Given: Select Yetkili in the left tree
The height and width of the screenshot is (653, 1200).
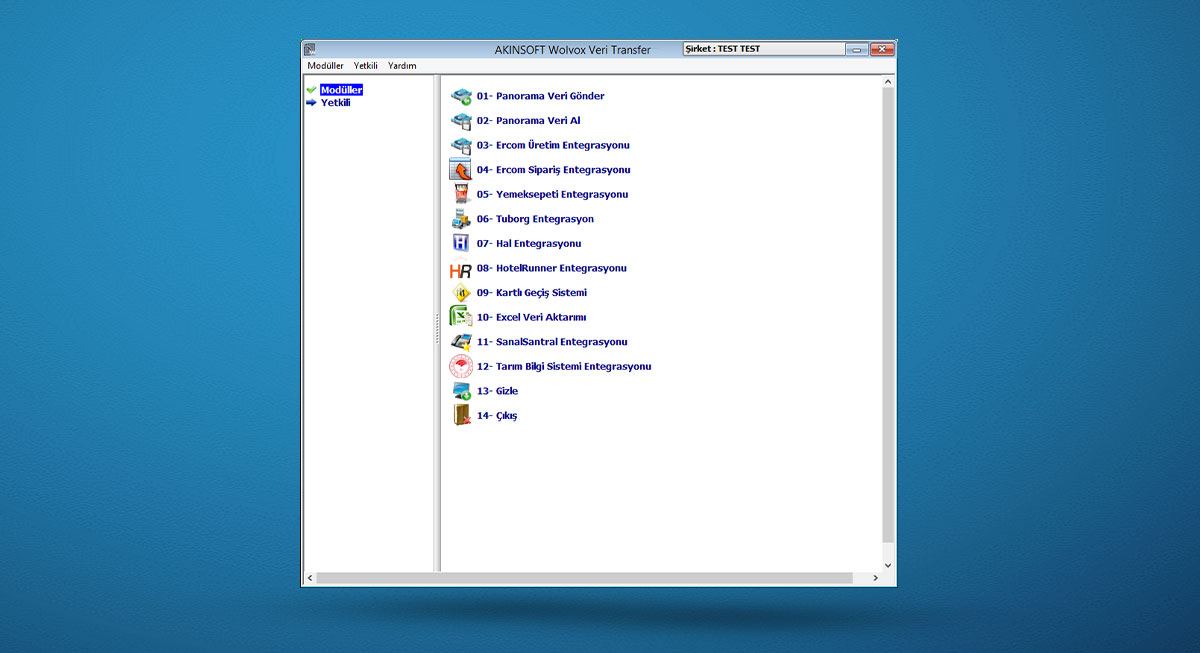Looking at the screenshot, I should (x=335, y=102).
